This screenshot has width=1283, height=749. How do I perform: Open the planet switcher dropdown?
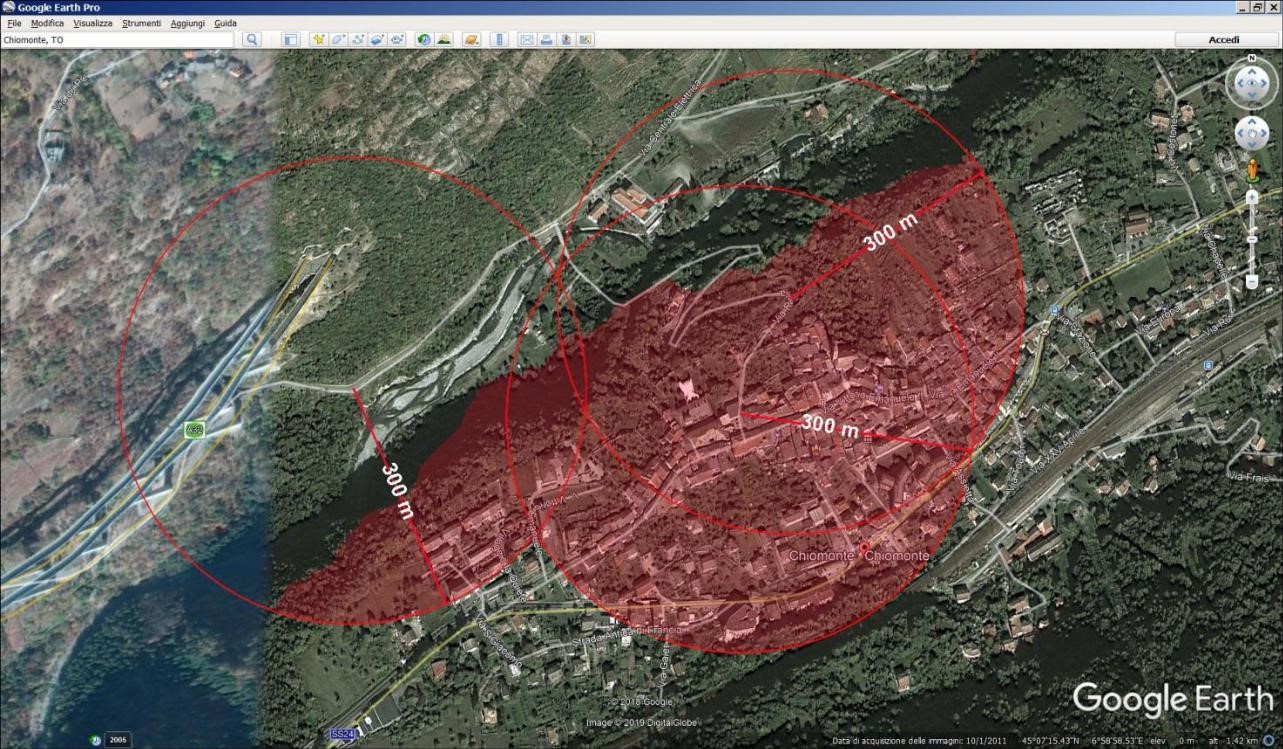point(470,40)
